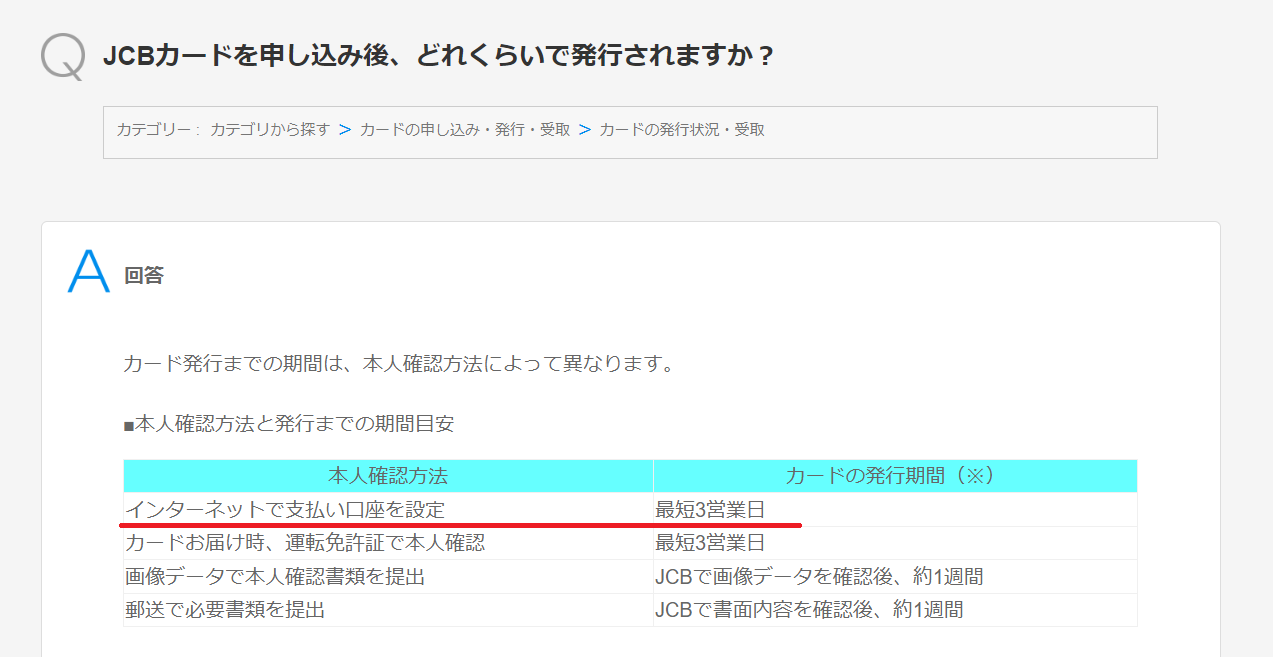Click the Q question icon
1273x657 pixels.
coord(63,57)
